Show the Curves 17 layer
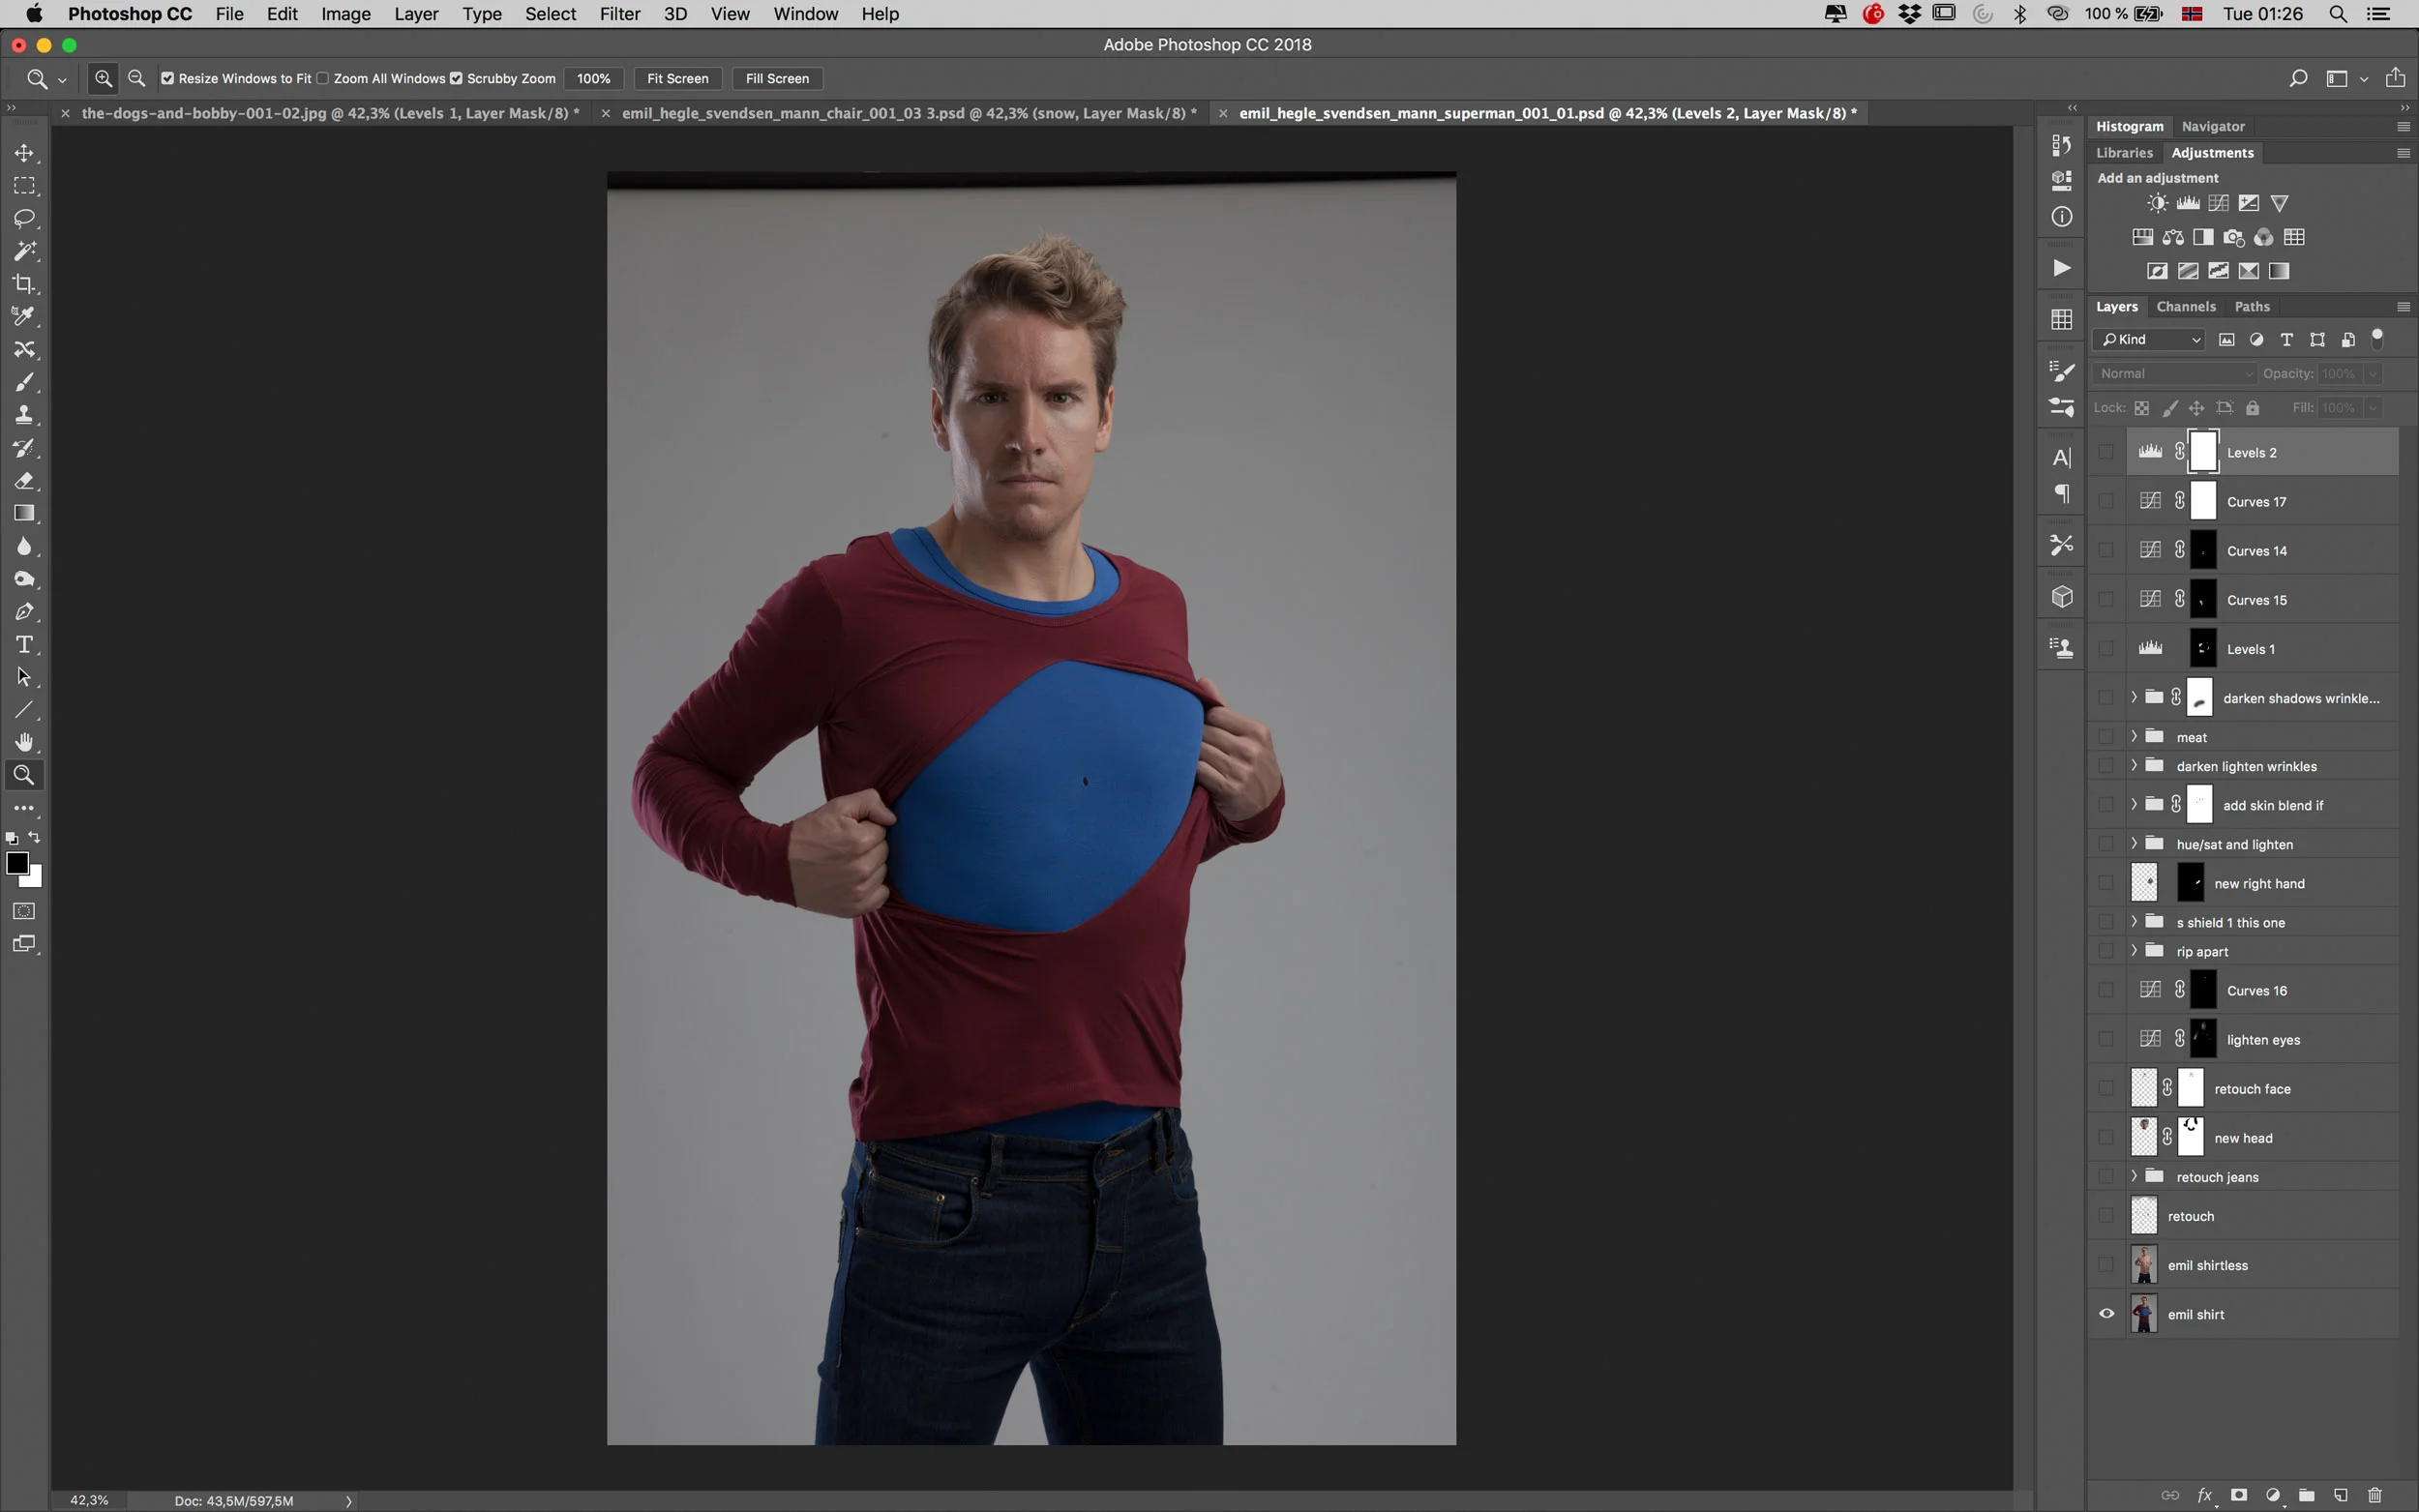2419x1512 pixels. 2106,501
